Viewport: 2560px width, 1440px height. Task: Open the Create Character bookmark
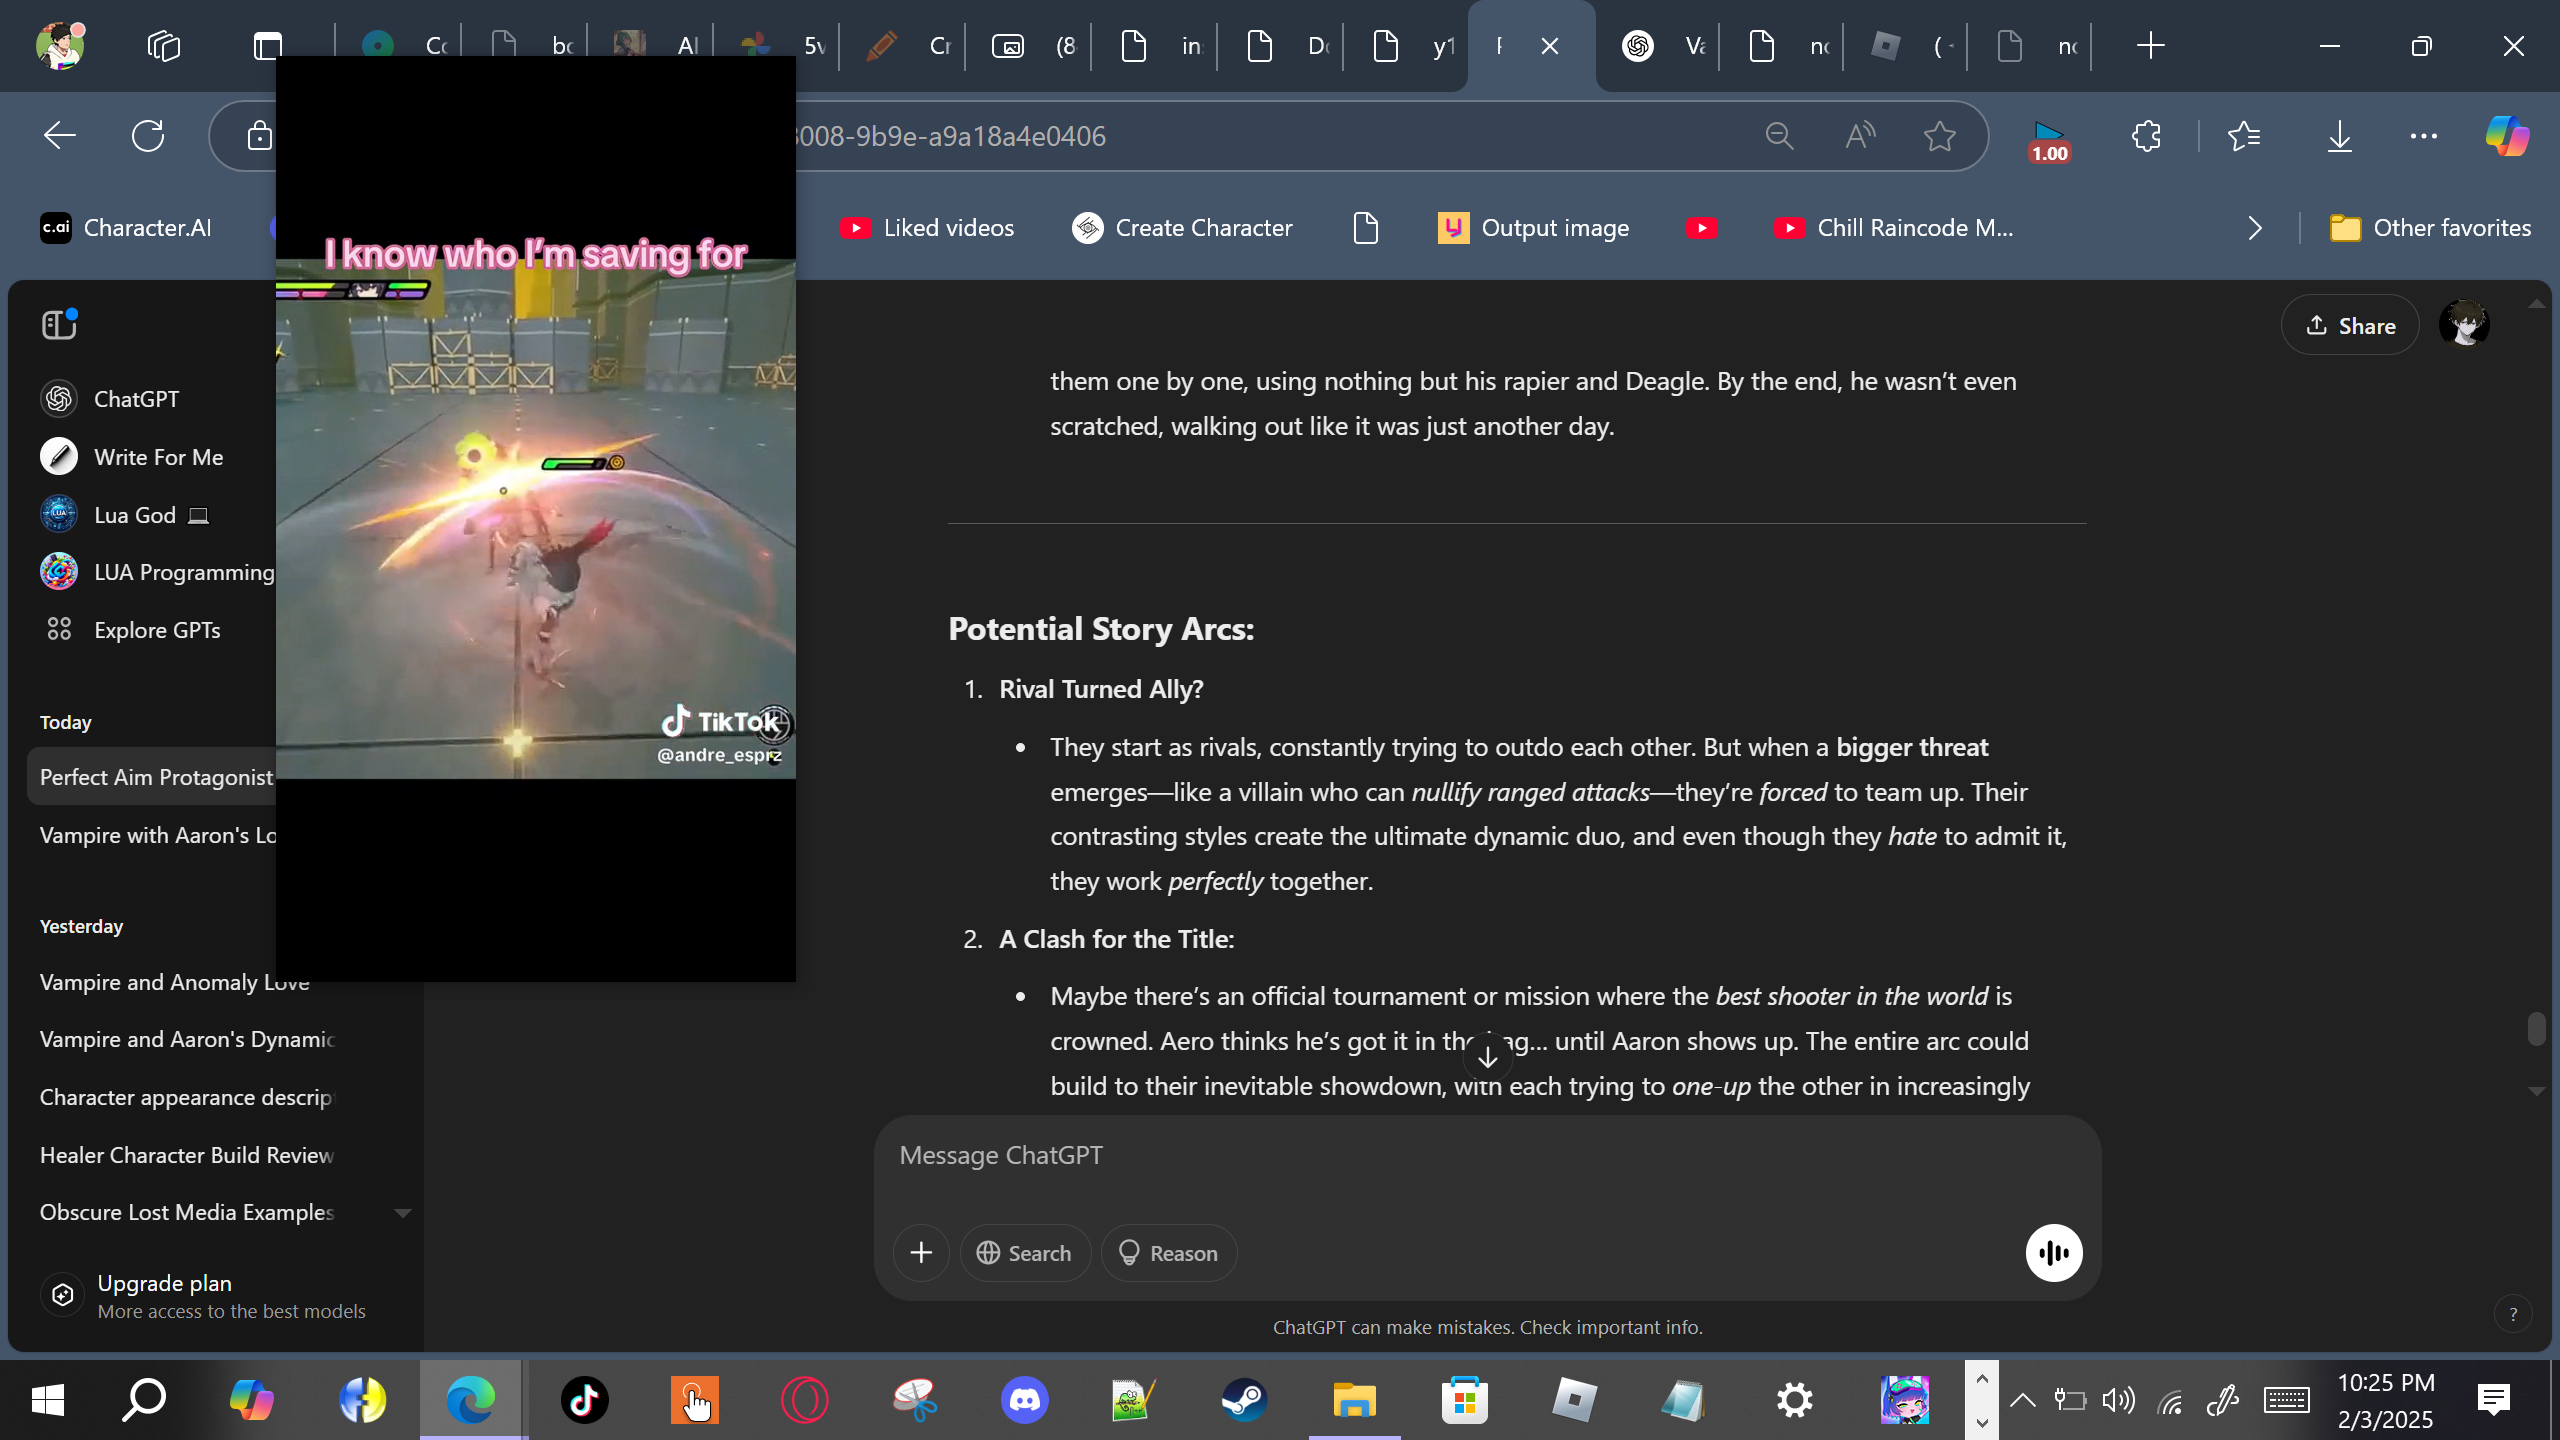[x=1182, y=228]
